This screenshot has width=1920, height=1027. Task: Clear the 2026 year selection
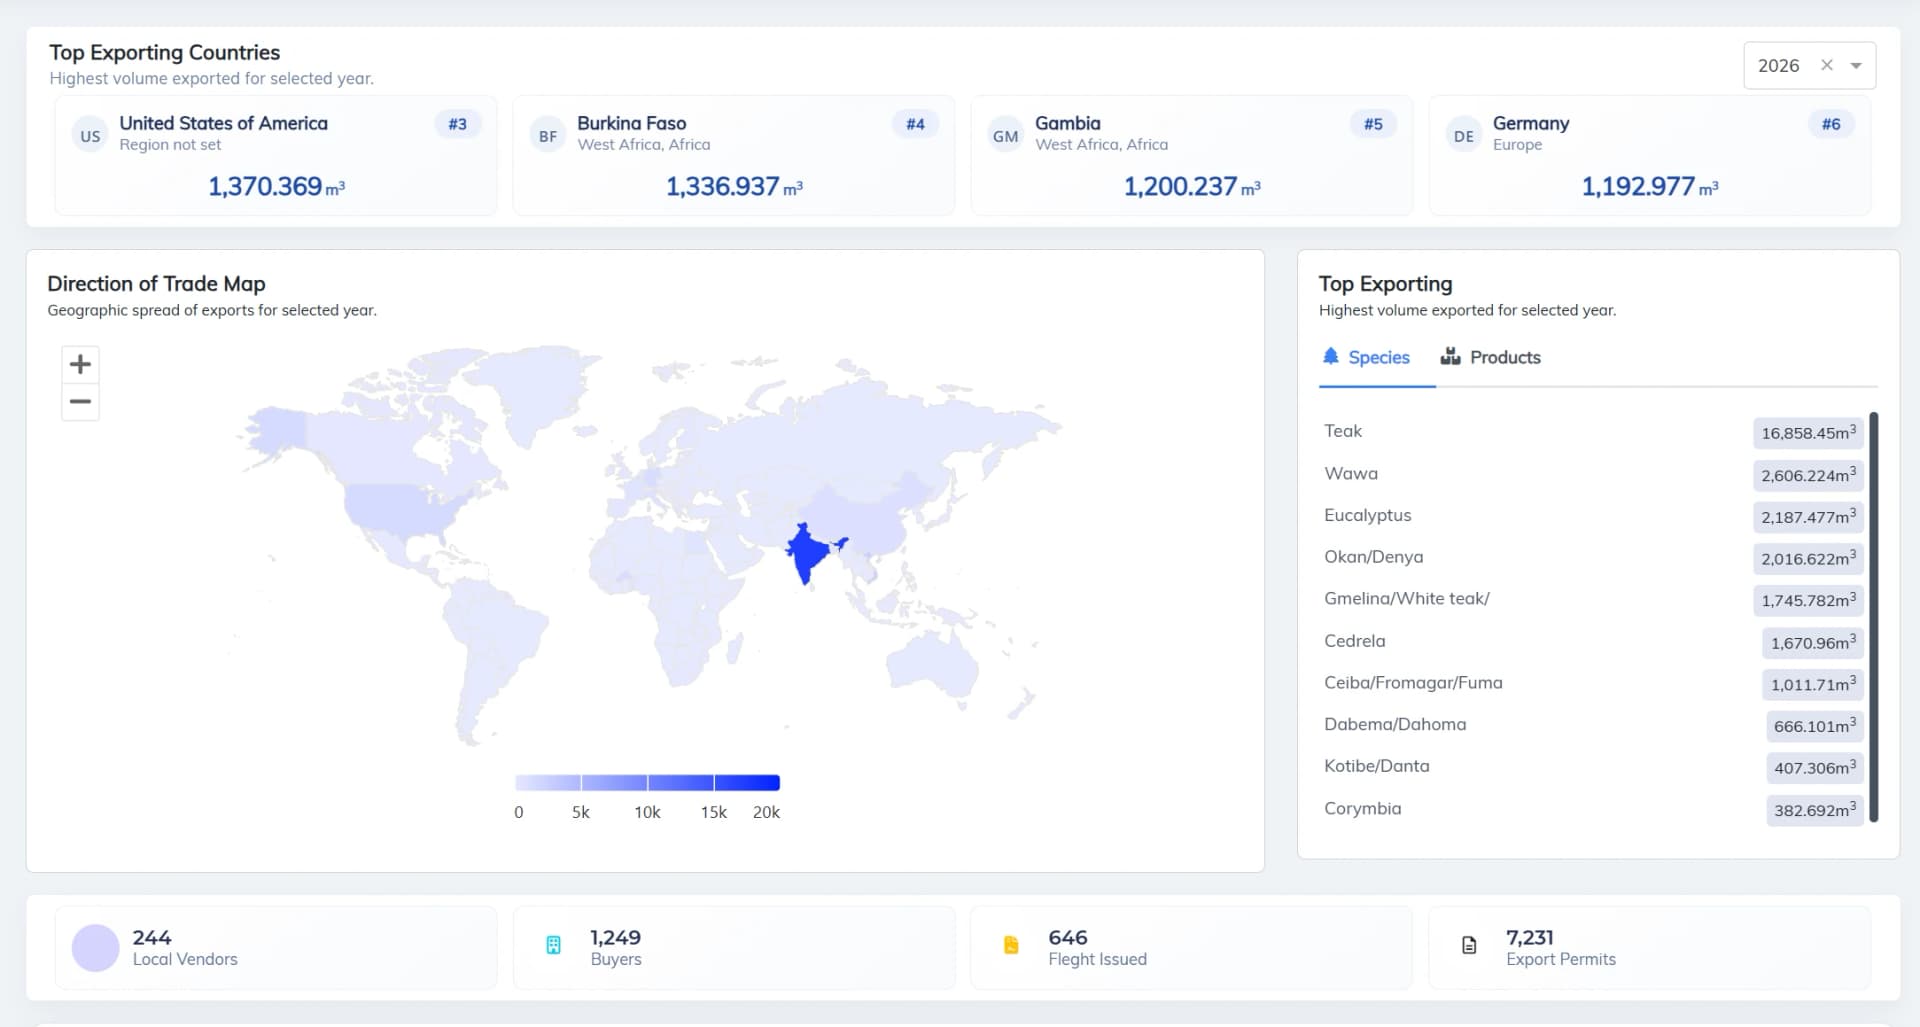tap(1826, 65)
